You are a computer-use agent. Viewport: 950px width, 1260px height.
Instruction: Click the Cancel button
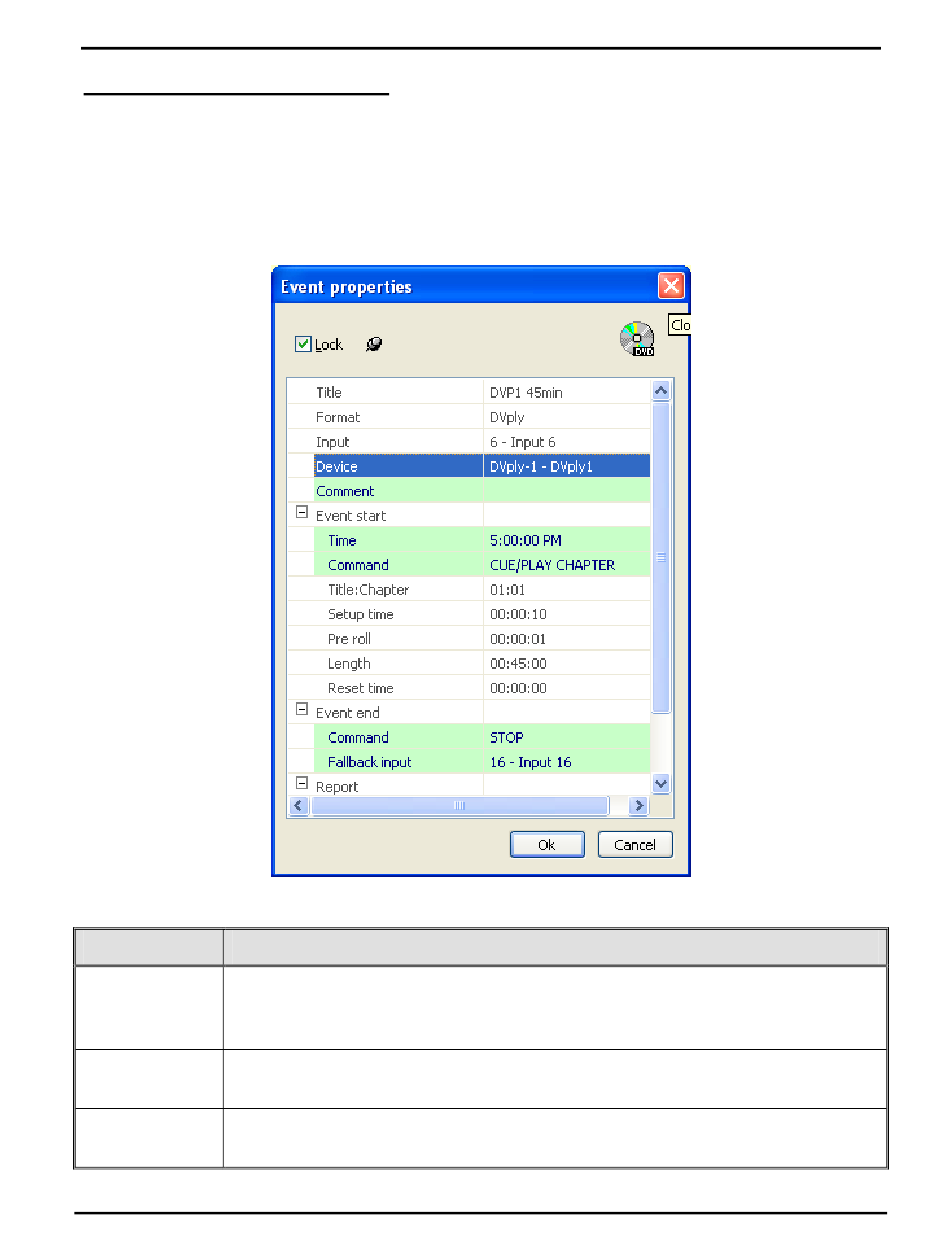click(635, 845)
